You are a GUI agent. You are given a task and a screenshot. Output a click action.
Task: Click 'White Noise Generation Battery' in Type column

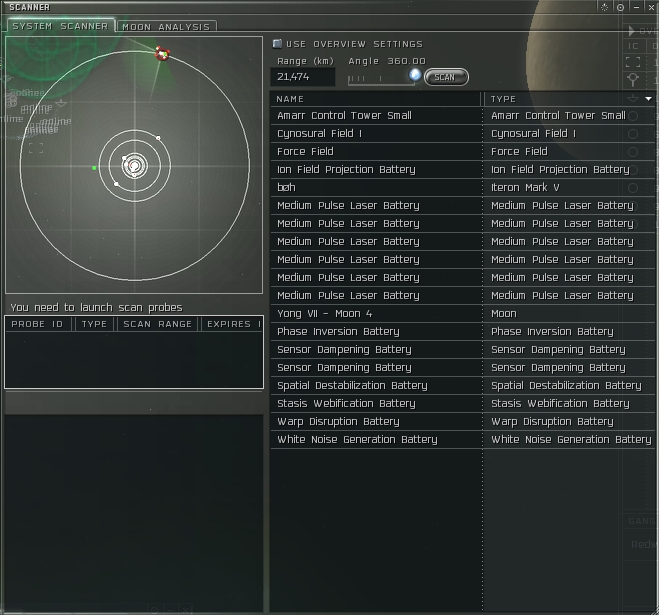571,440
